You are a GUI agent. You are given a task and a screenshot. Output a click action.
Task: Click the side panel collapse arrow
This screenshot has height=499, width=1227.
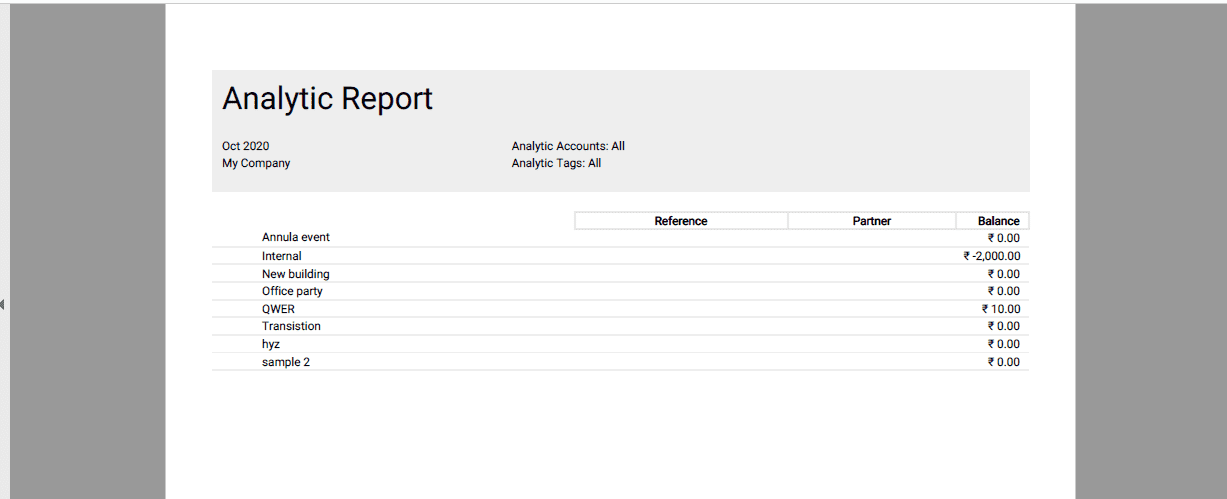[3, 304]
